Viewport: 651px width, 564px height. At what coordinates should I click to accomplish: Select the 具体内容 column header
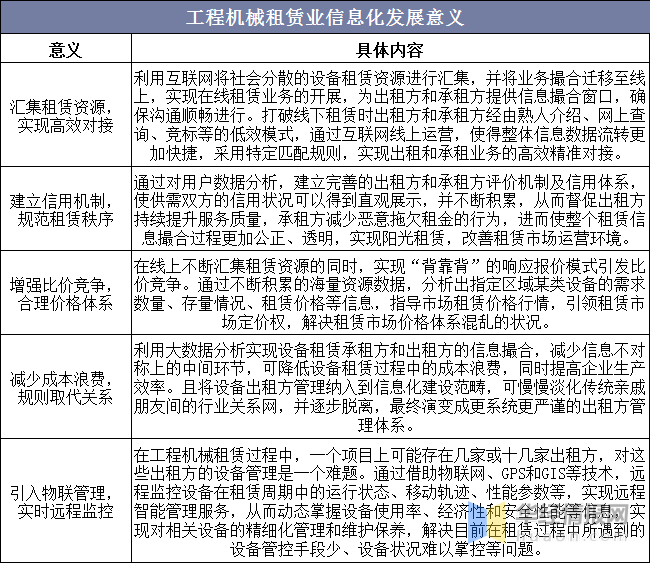pos(389,50)
